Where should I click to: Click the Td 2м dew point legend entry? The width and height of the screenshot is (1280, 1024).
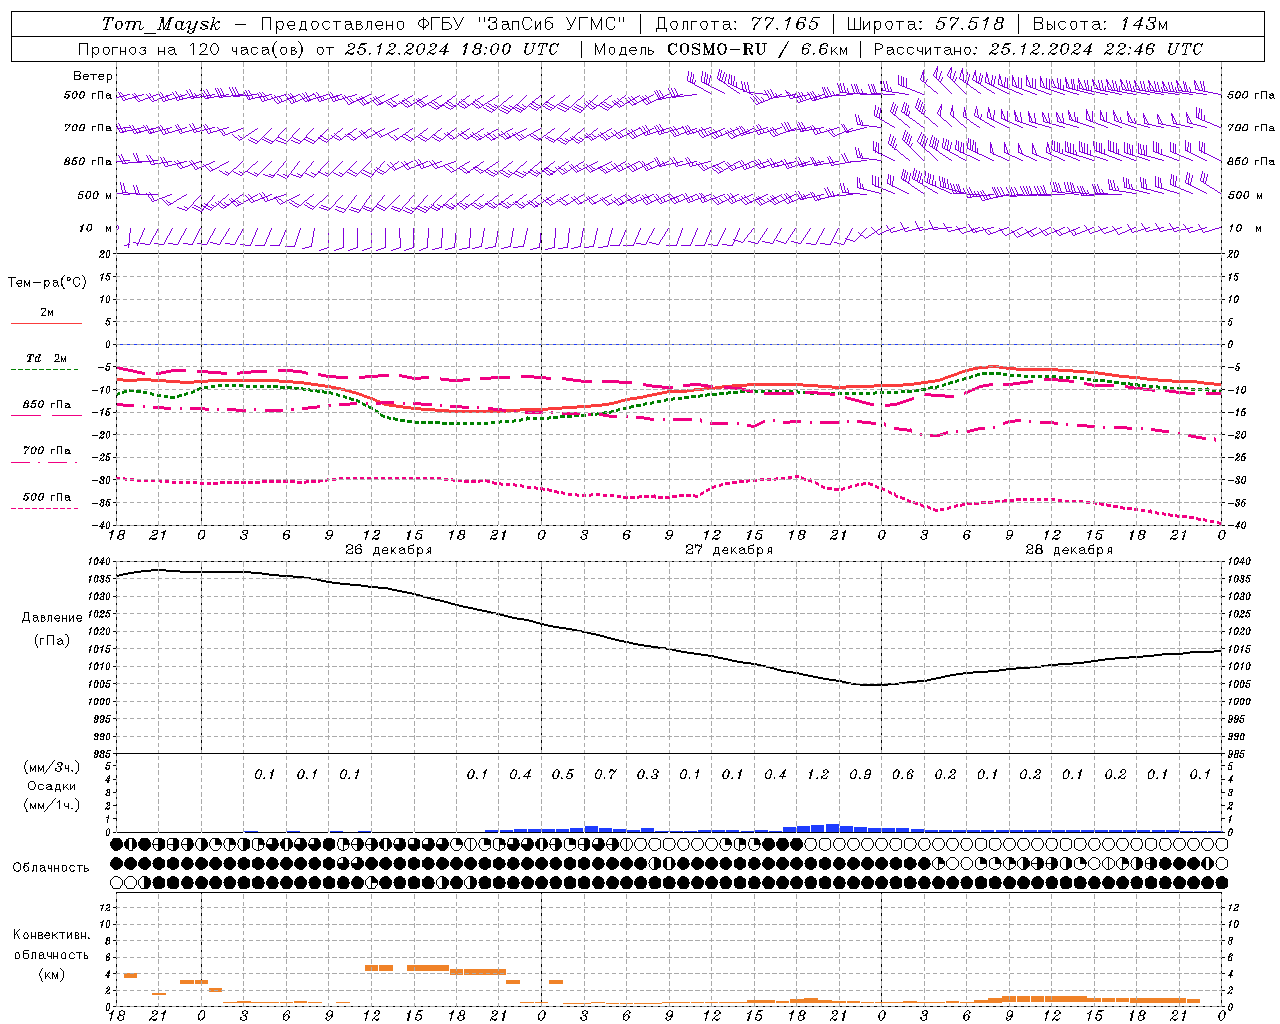point(47,358)
